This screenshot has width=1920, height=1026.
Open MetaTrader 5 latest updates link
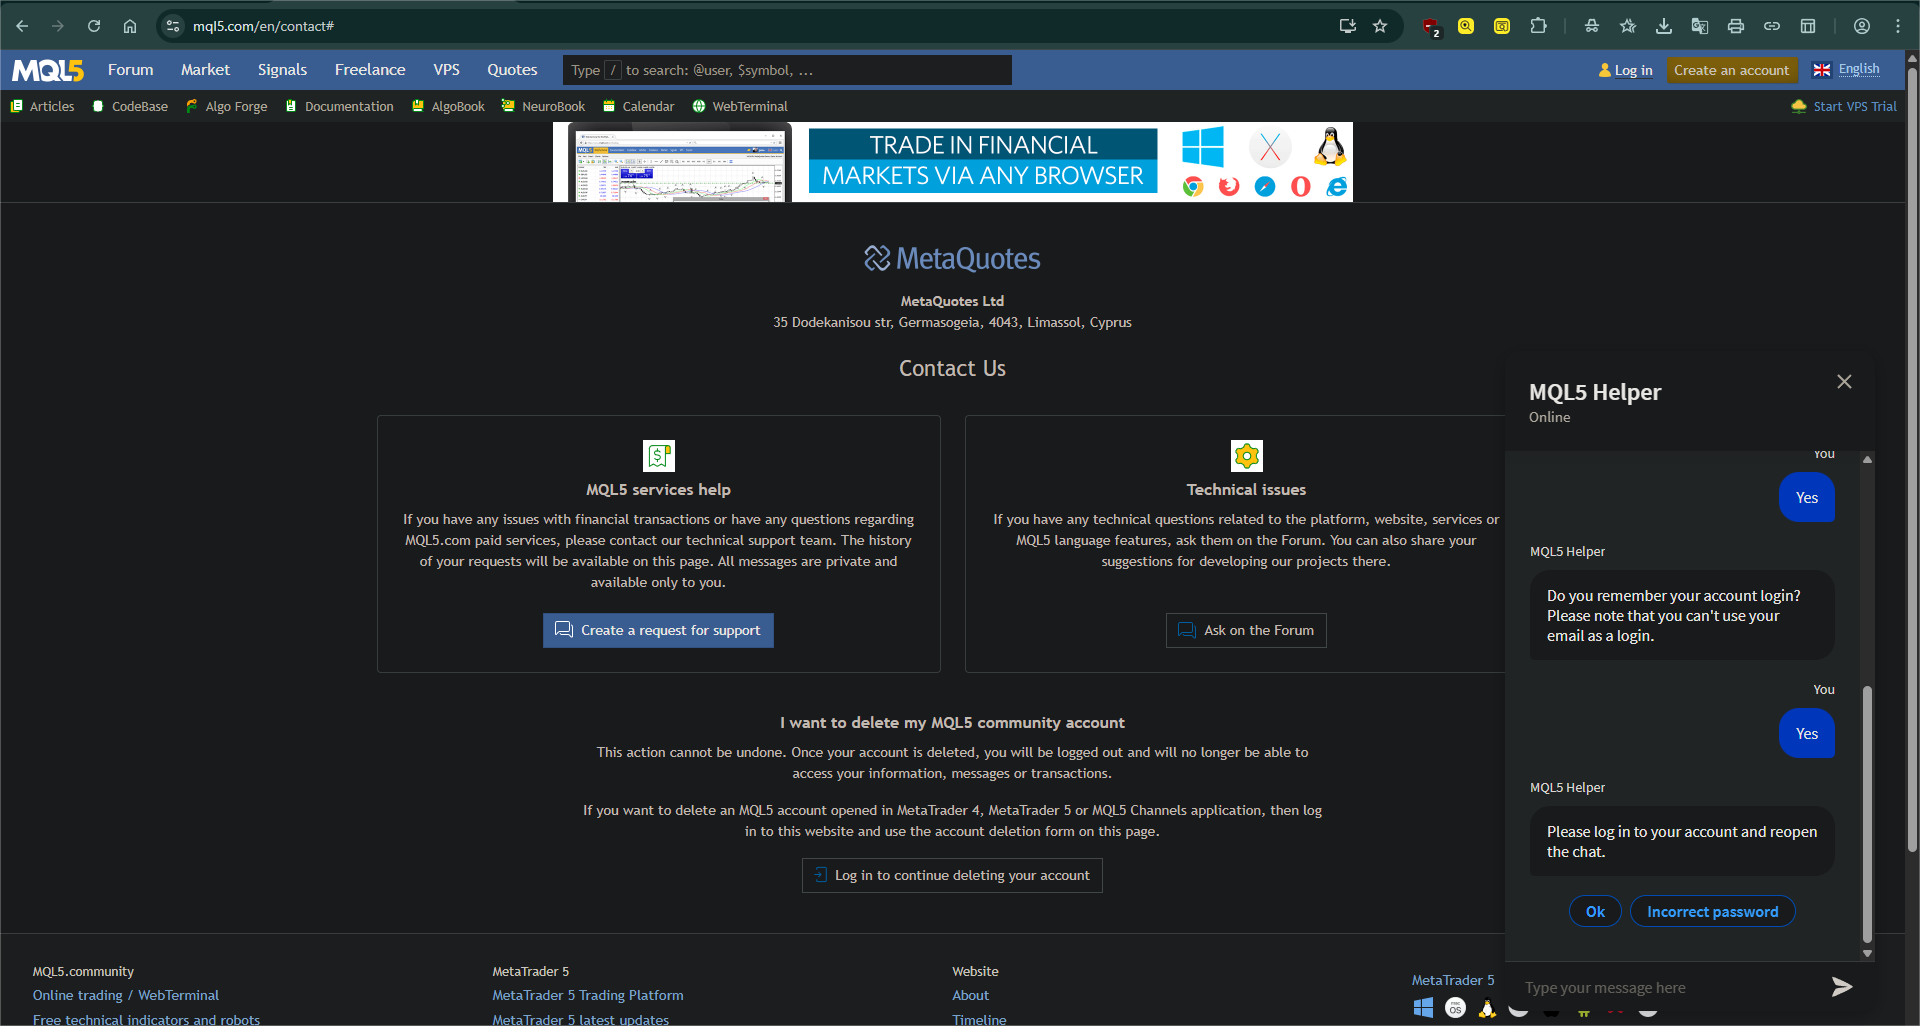tap(580, 1019)
